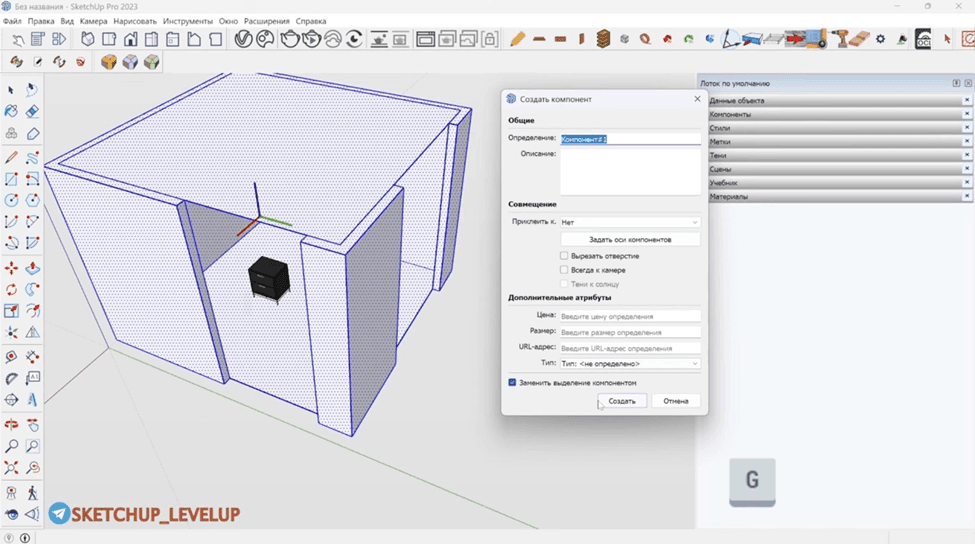This screenshot has width=975, height=544.
Task: Choose the Paint Bucket tool
Action: pyautogui.click(x=11, y=111)
